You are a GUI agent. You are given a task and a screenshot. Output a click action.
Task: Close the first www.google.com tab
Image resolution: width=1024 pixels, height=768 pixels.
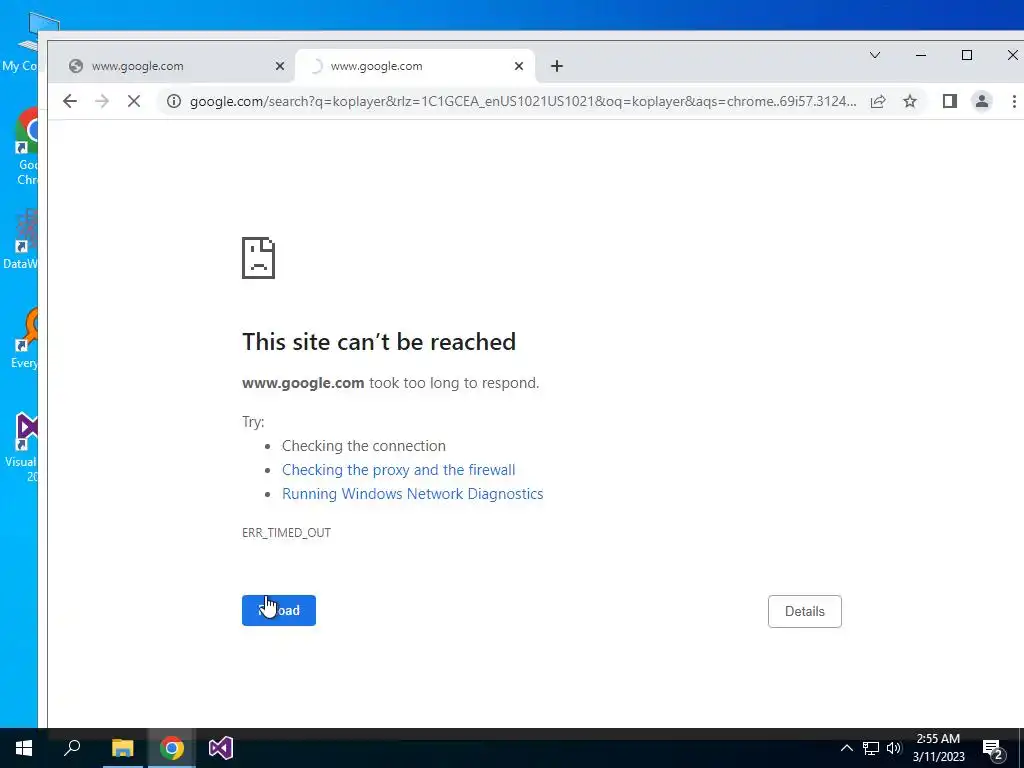coord(280,66)
